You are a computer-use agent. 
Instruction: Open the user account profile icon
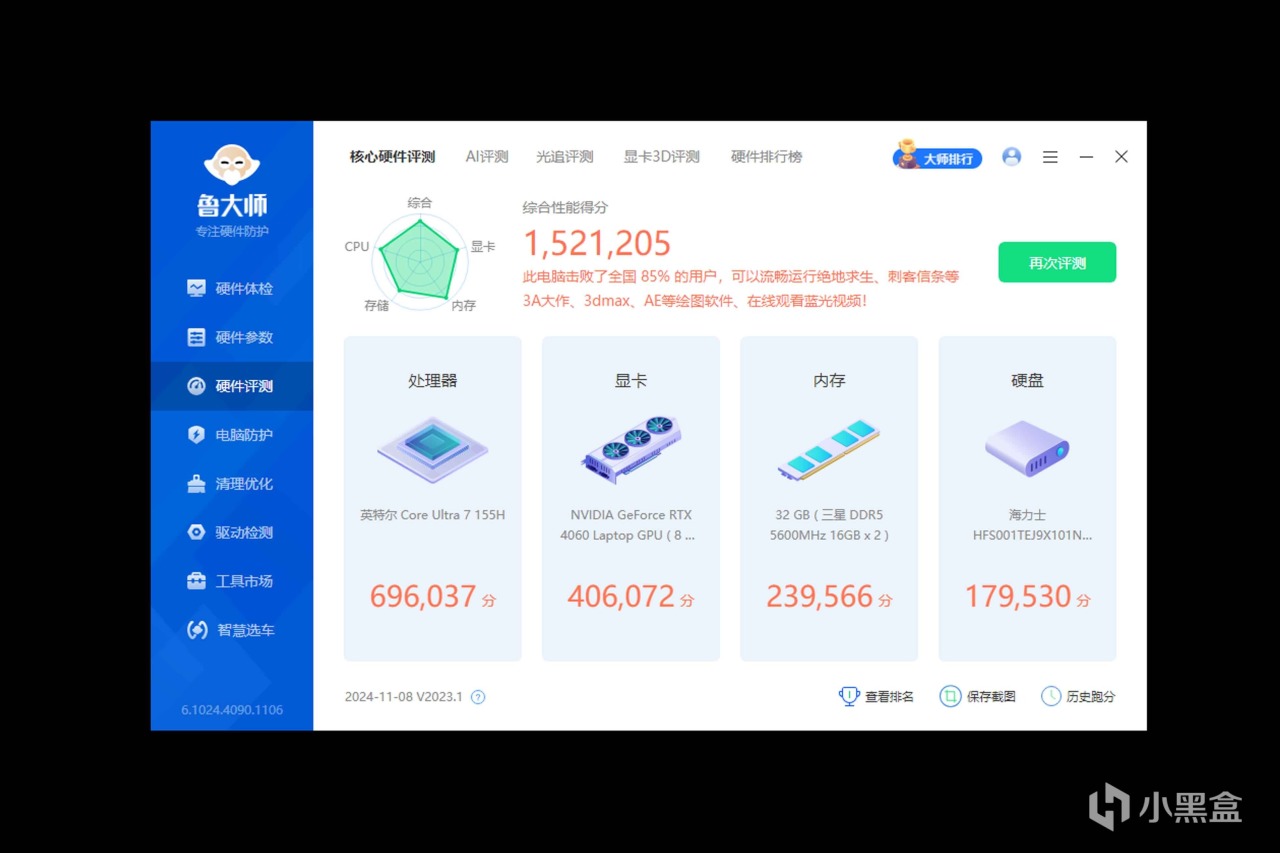tap(1012, 157)
